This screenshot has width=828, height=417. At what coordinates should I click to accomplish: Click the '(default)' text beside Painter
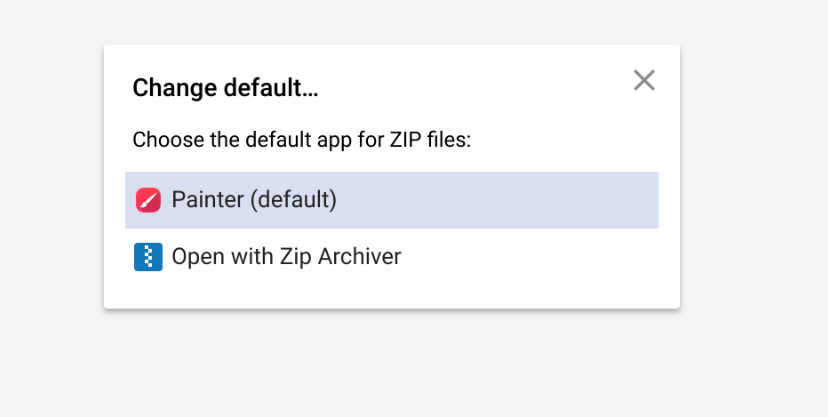tap(292, 200)
